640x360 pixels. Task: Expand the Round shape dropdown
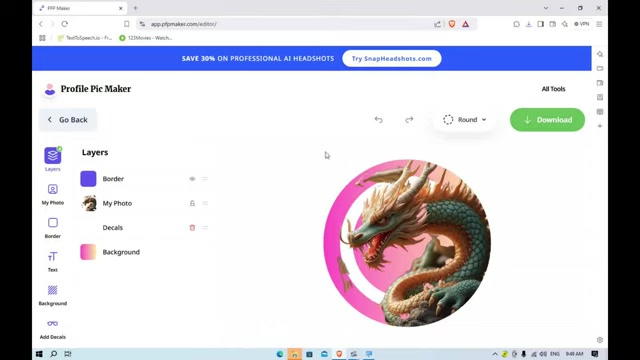[465, 120]
